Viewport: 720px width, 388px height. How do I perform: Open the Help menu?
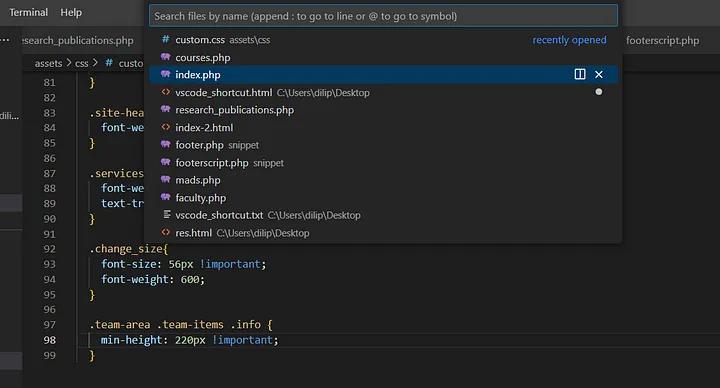(71, 12)
